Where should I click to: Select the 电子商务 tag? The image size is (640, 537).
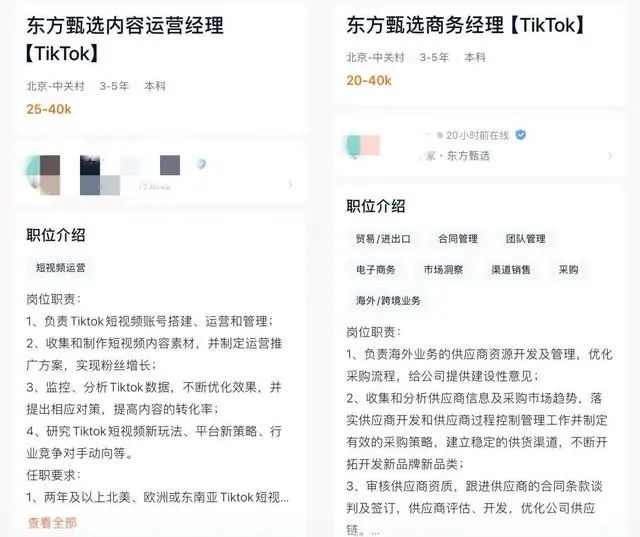click(x=376, y=270)
